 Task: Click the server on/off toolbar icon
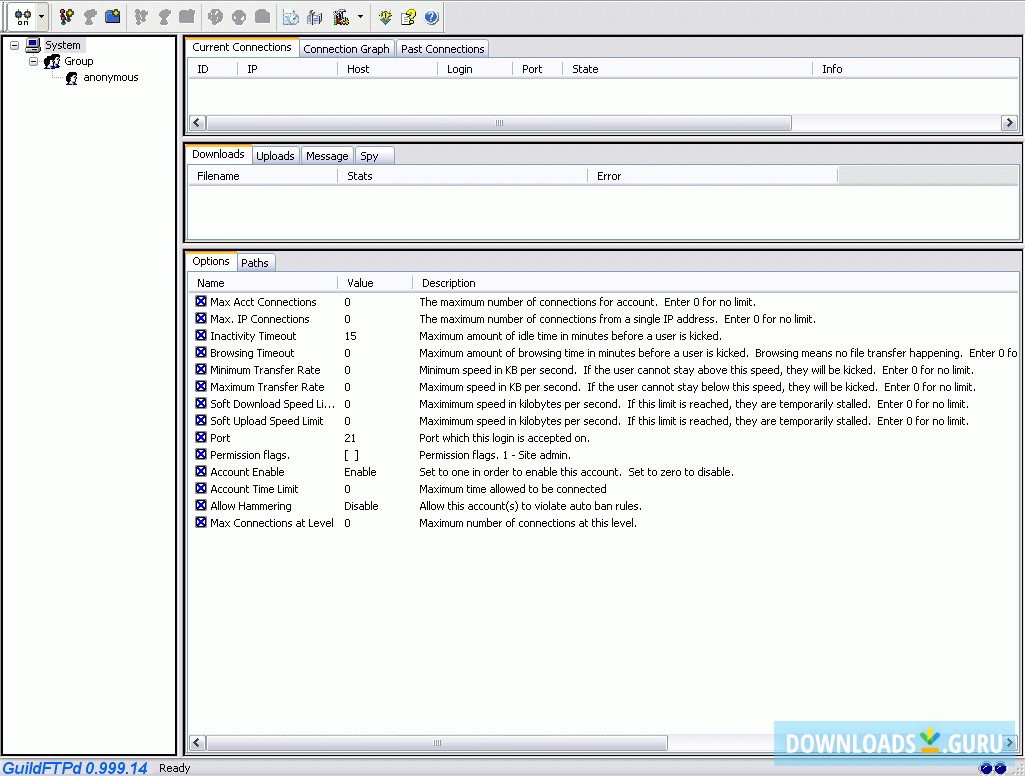[x=22, y=17]
